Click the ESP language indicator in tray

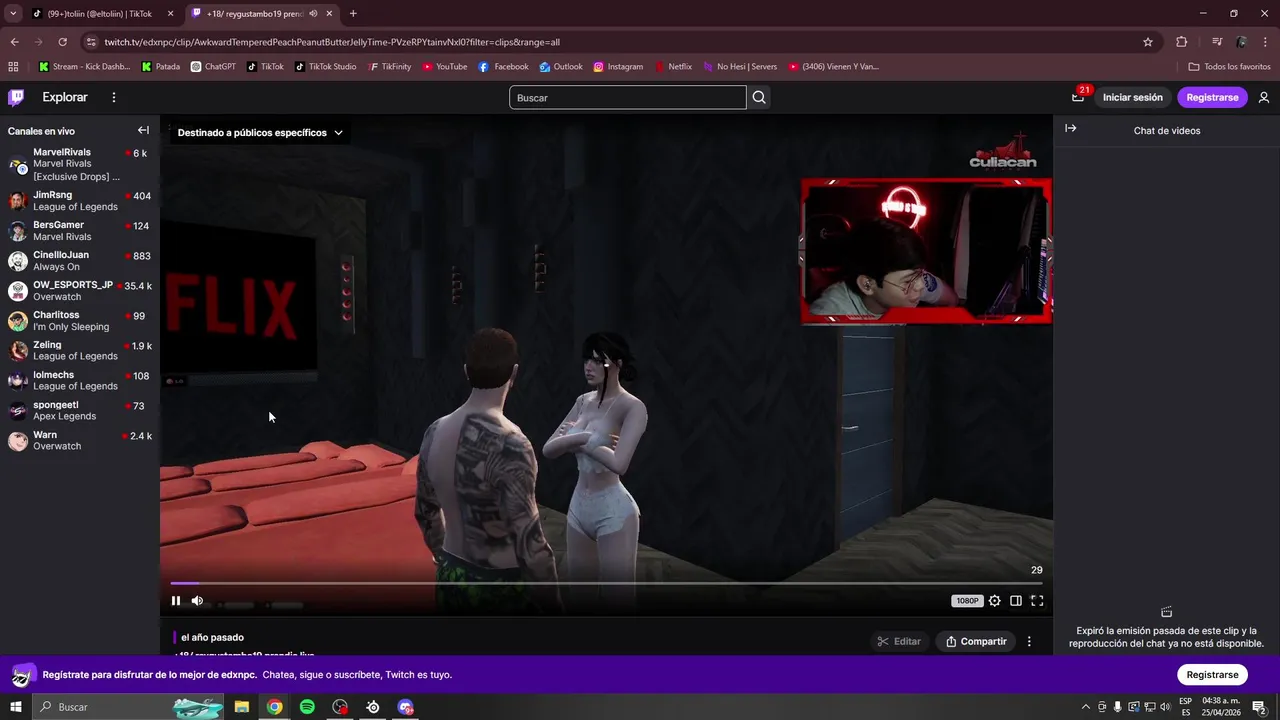click(x=1185, y=707)
